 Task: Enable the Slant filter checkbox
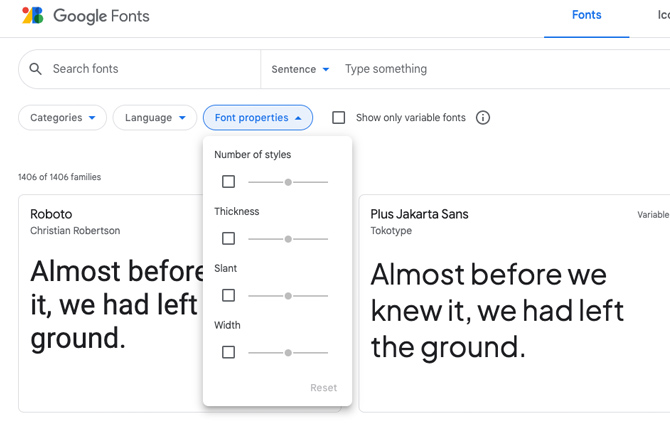click(229, 295)
